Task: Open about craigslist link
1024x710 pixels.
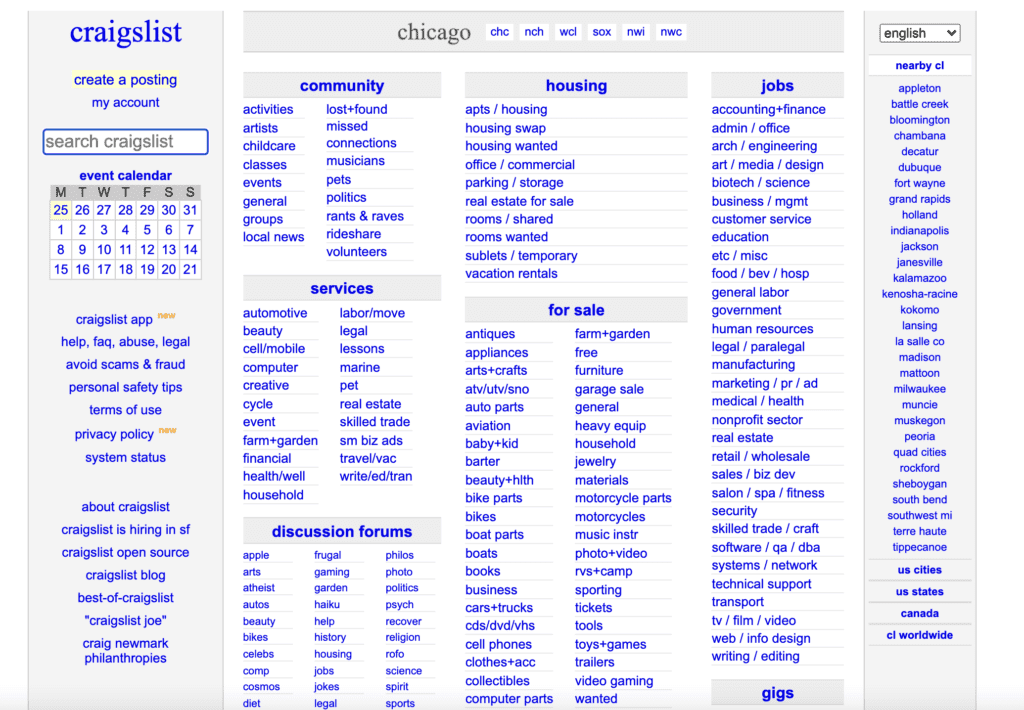Action: pos(125,507)
